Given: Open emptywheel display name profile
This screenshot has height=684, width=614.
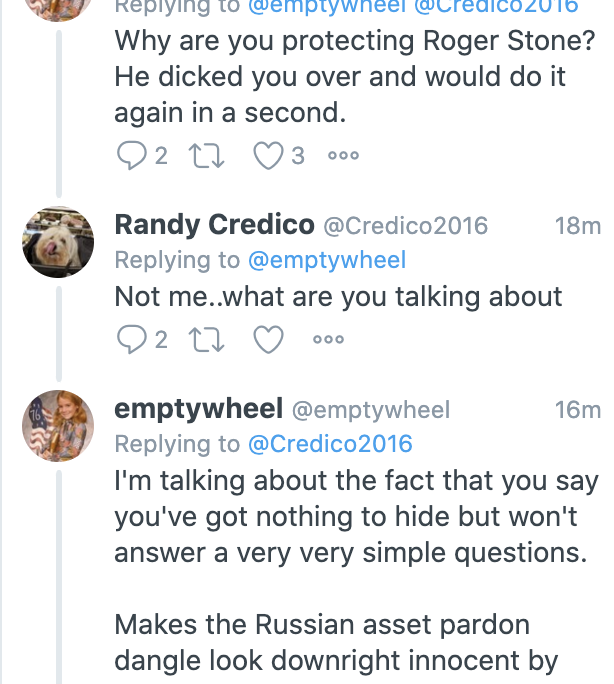Looking at the screenshot, I should point(197,409).
